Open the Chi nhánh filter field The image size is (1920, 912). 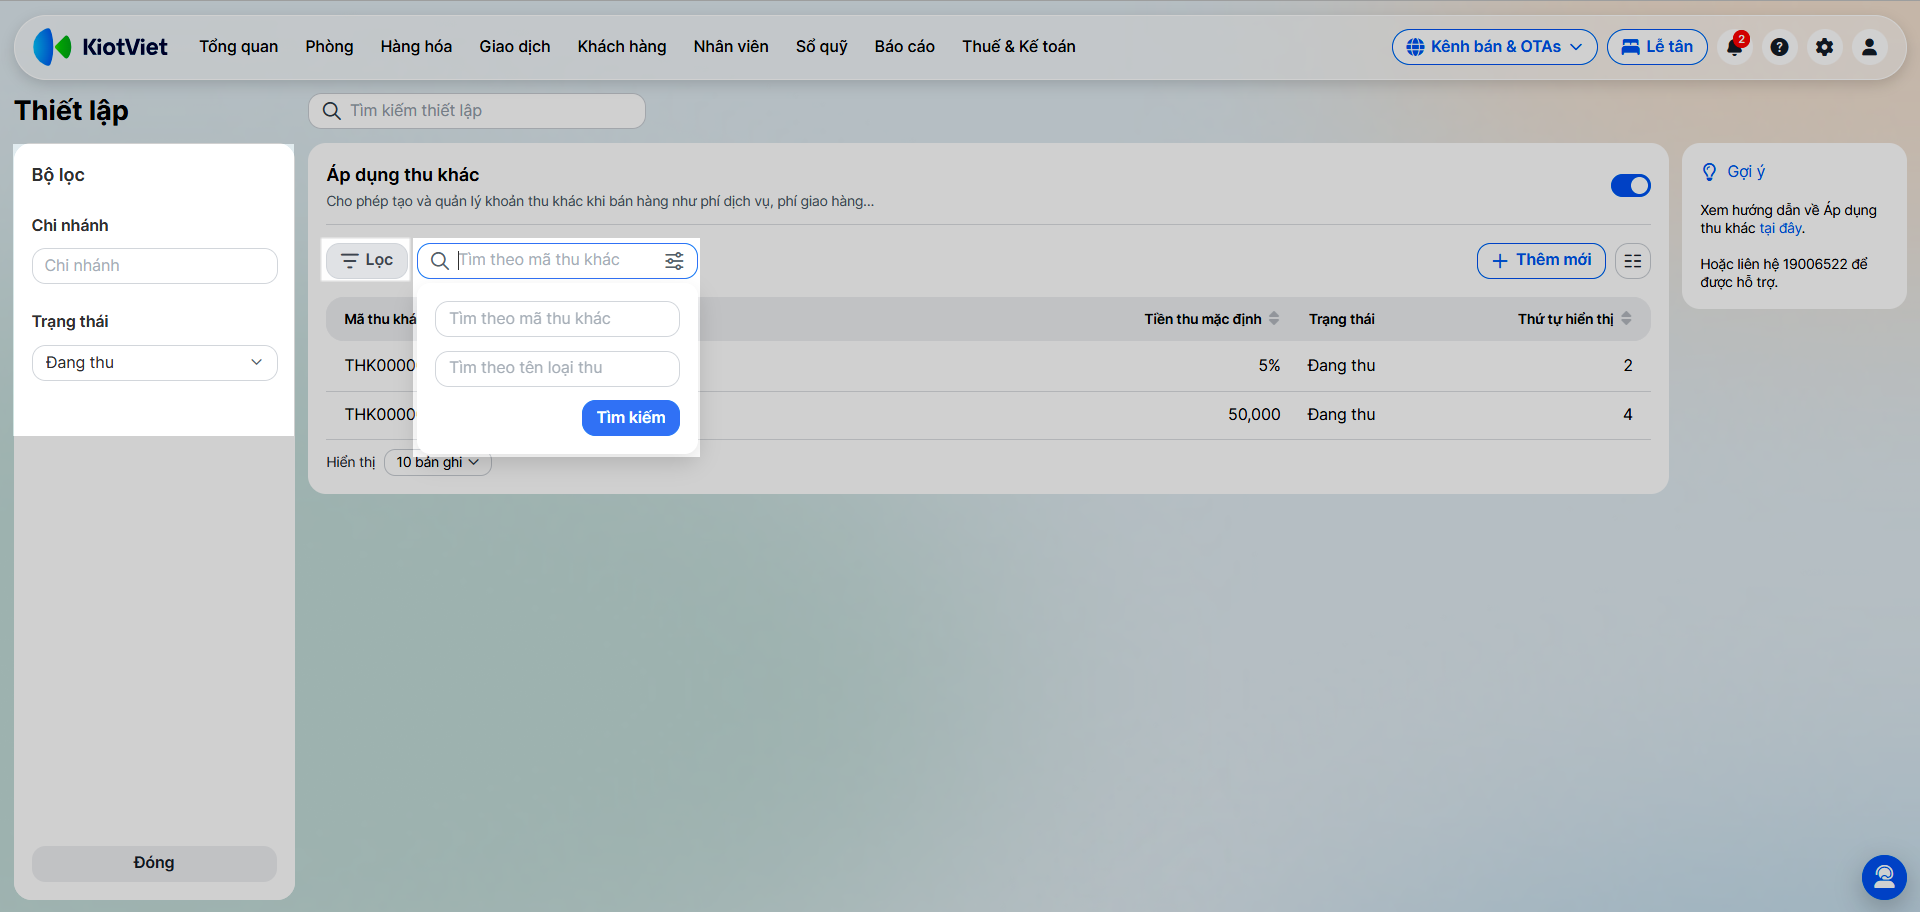(x=155, y=266)
